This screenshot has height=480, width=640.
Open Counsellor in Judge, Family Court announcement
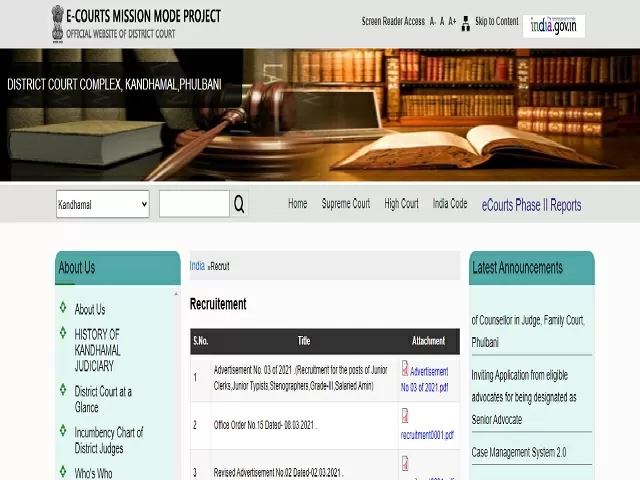528,331
